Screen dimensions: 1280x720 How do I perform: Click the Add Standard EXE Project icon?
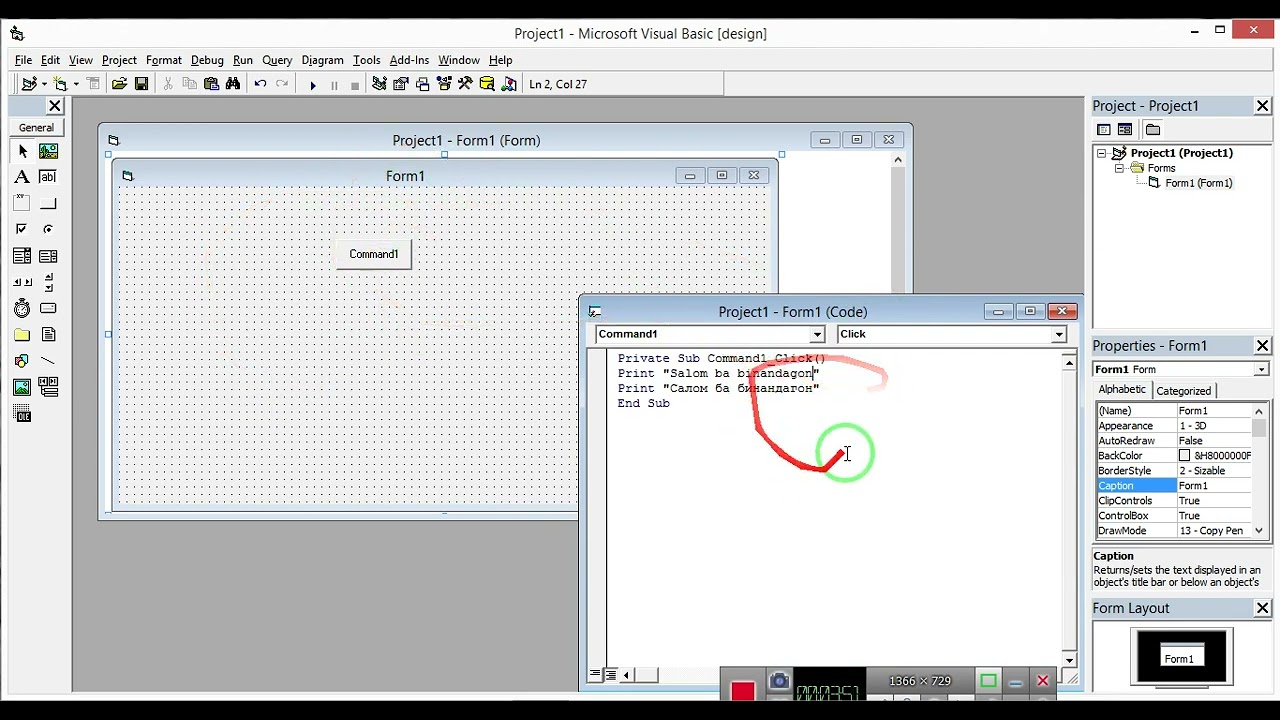29,84
